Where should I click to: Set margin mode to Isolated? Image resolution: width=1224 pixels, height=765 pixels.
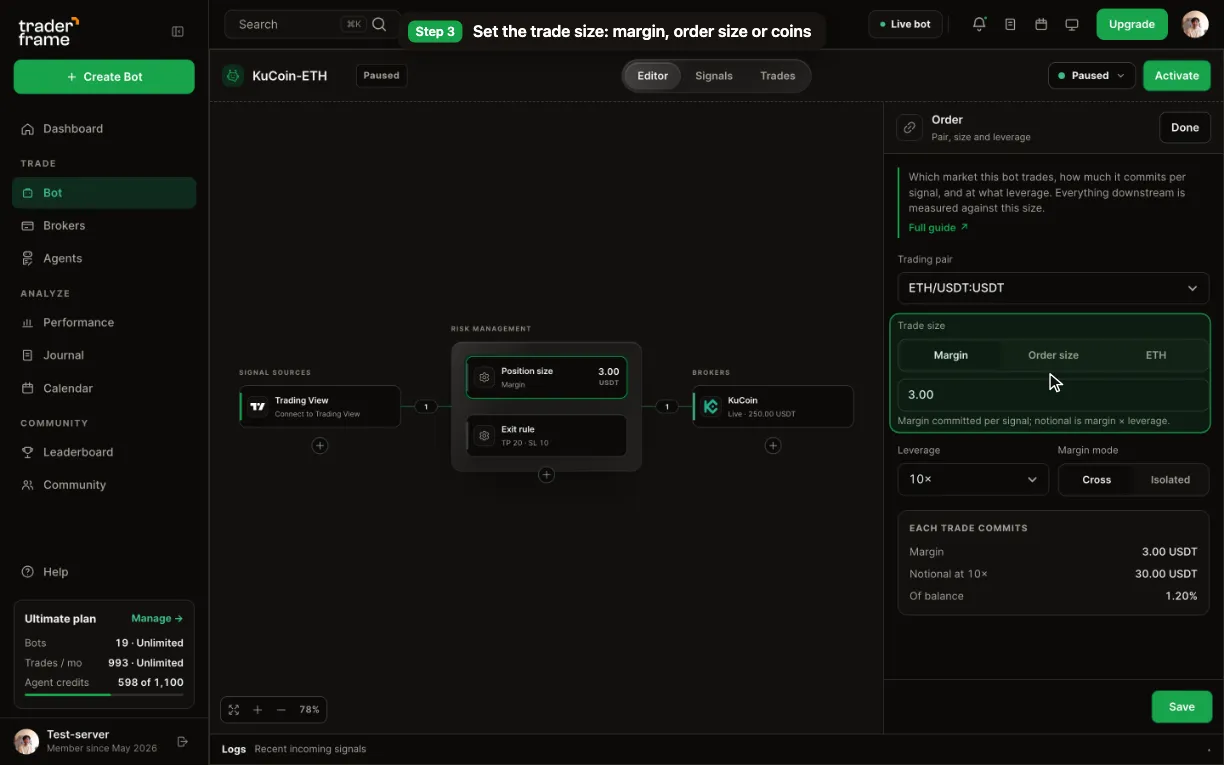click(1170, 480)
